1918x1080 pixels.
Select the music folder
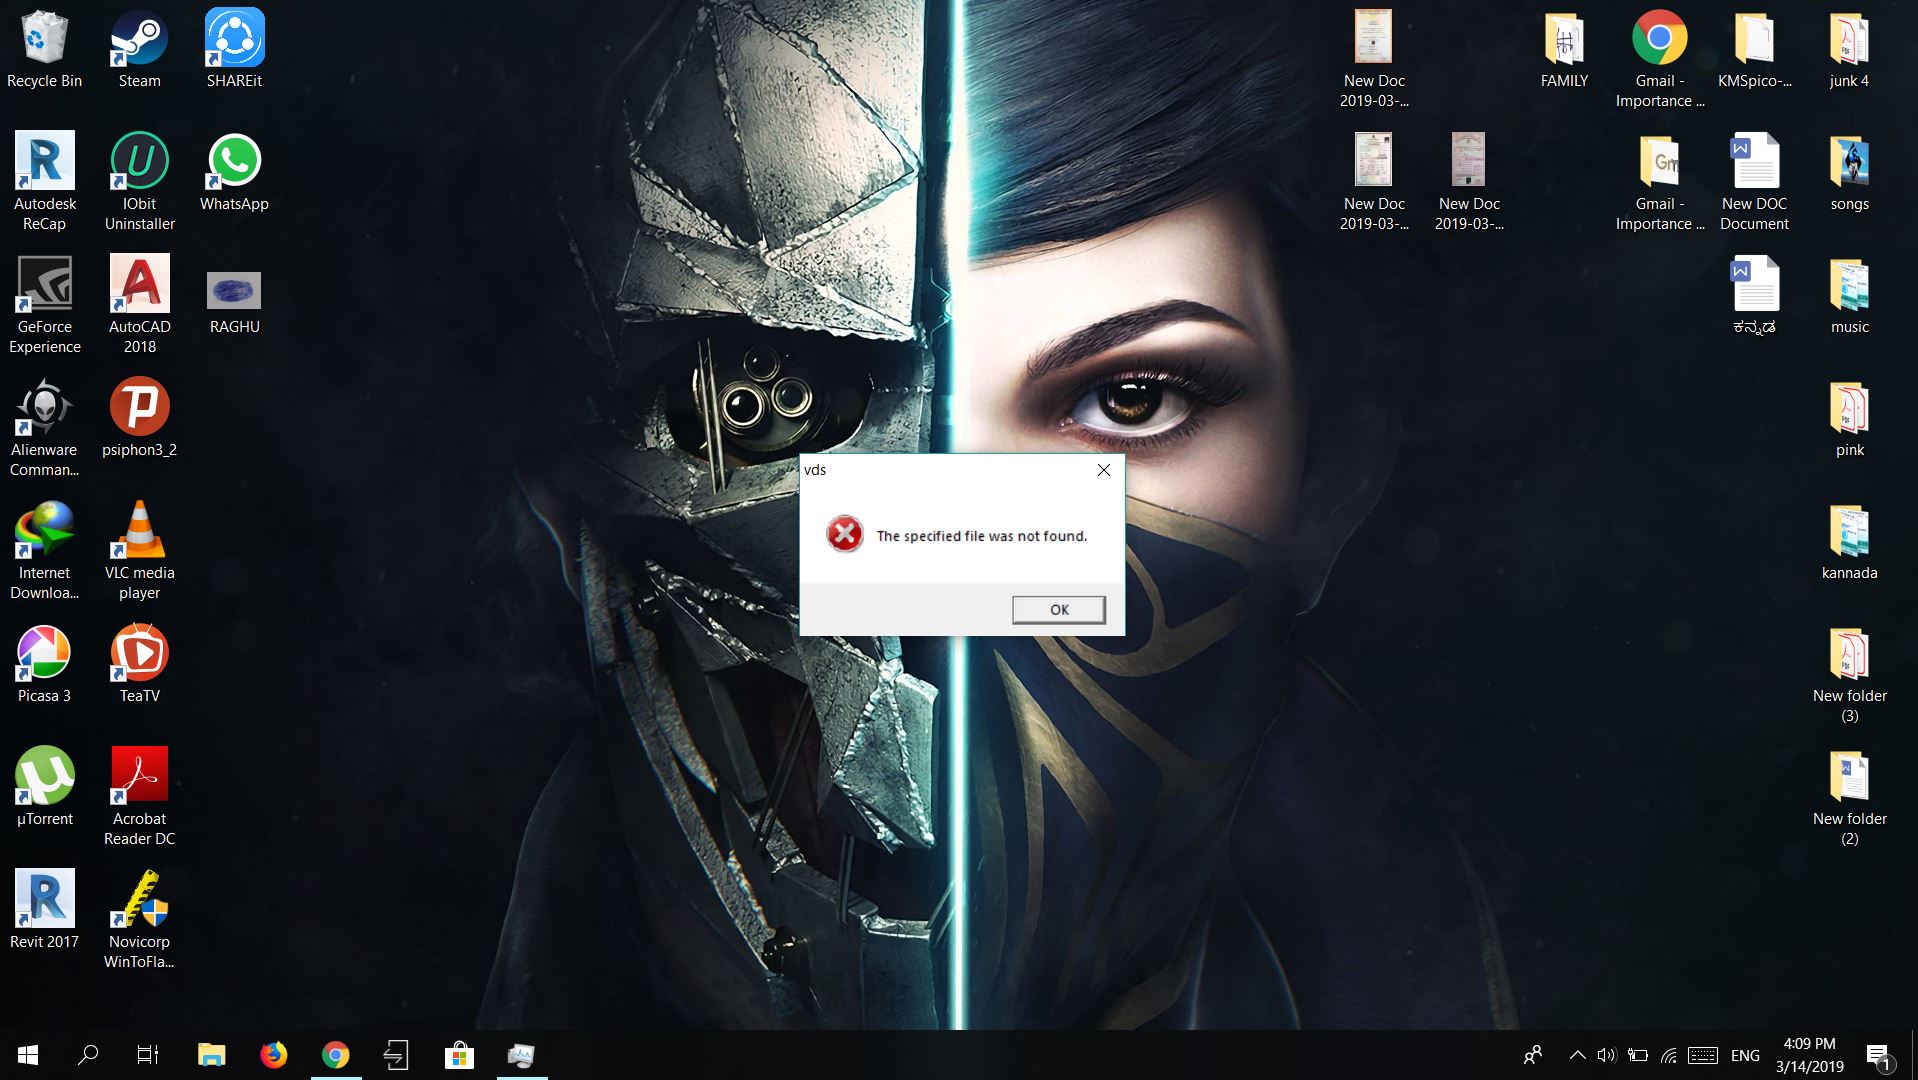(1849, 296)
